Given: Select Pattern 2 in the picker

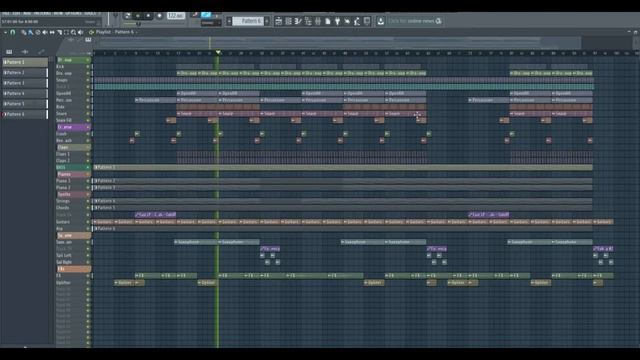Looking at the screenshot, I should click(x=25, y=73).
